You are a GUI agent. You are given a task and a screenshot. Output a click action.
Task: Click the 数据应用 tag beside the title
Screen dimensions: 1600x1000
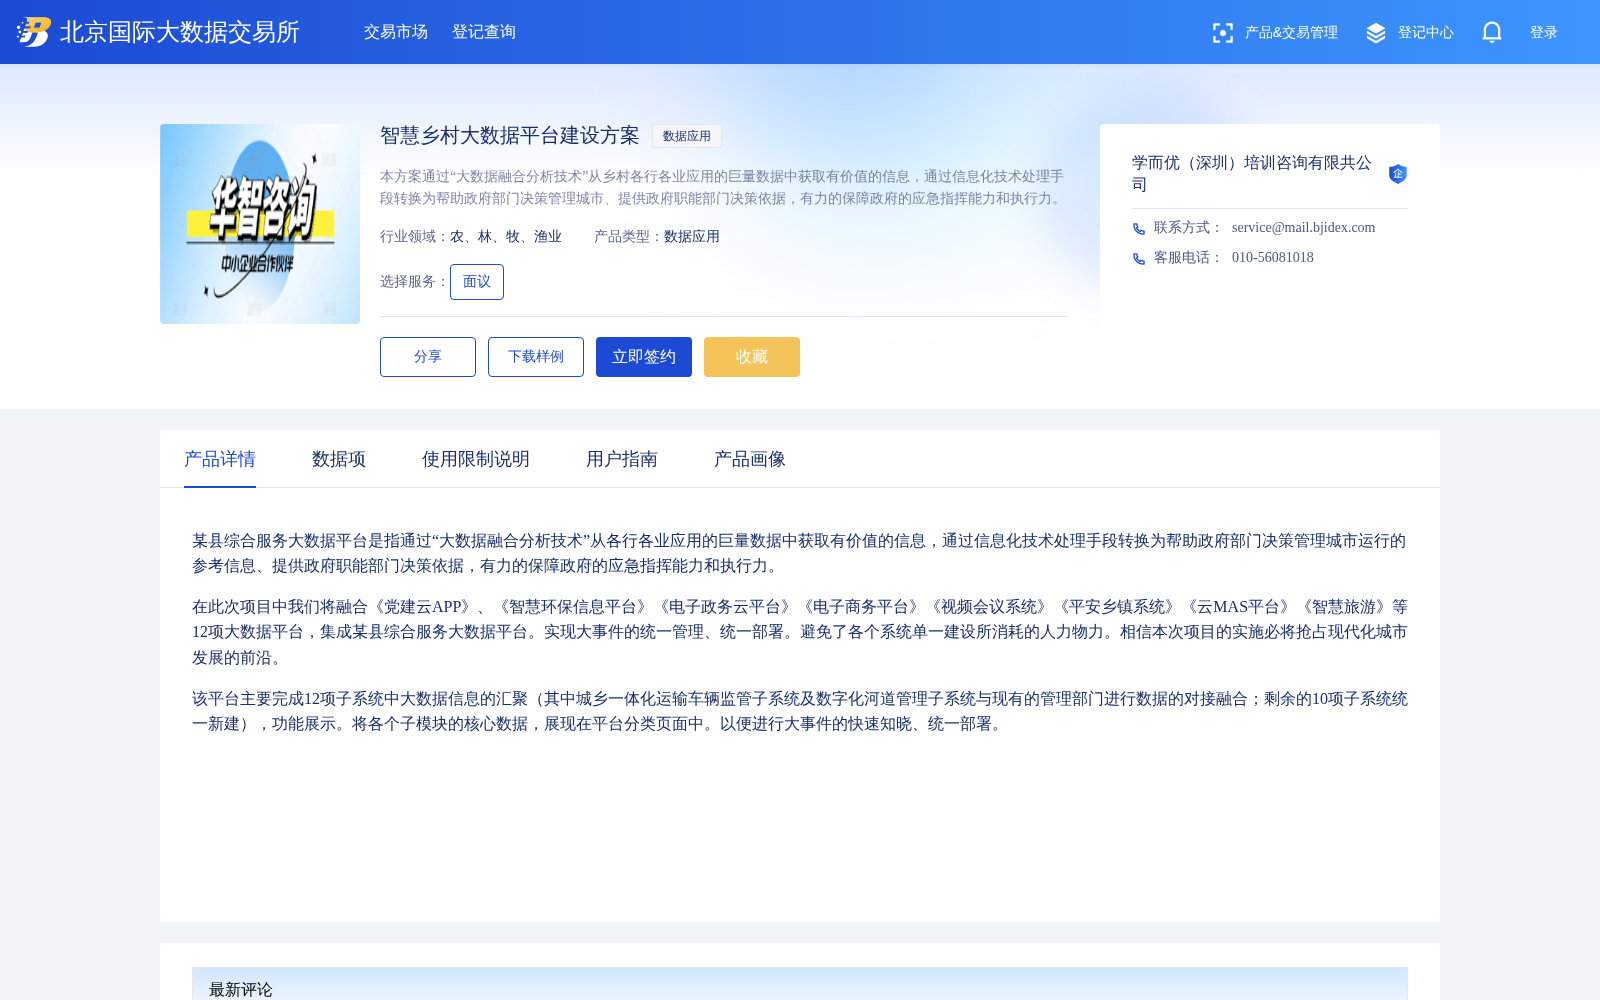[x=687, y=136]
